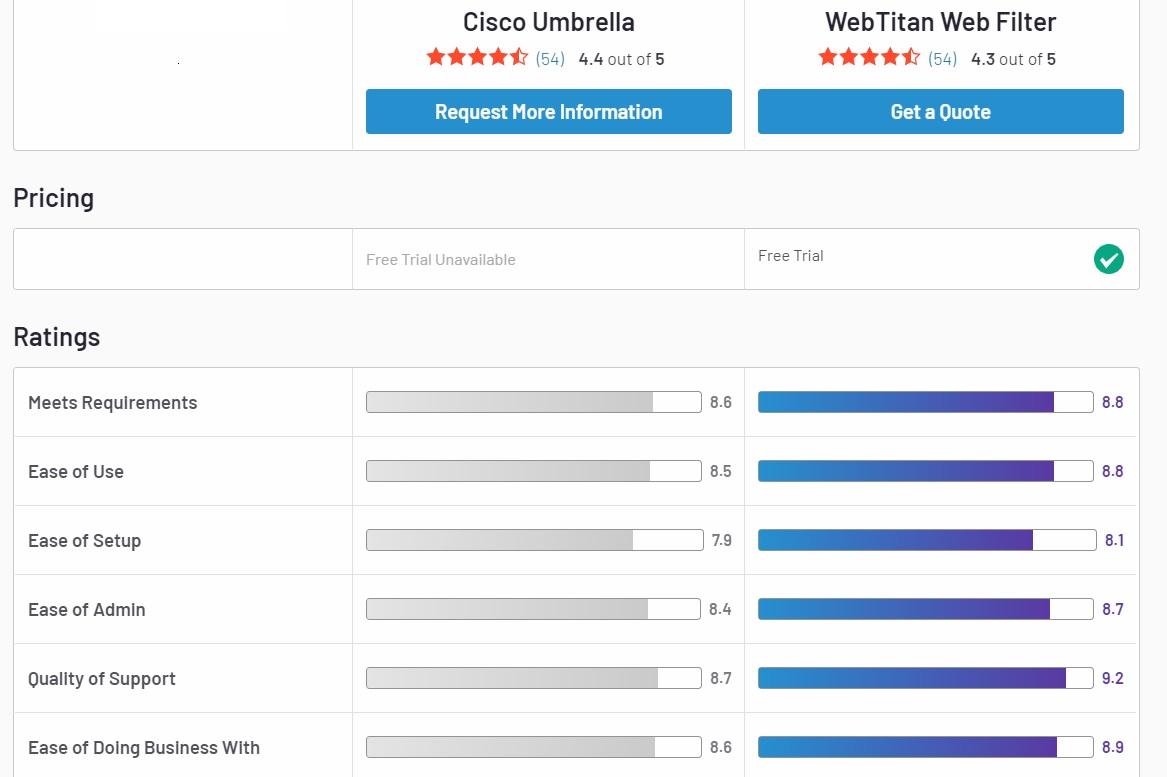Select the Cisco Umbrella product title

548,22
